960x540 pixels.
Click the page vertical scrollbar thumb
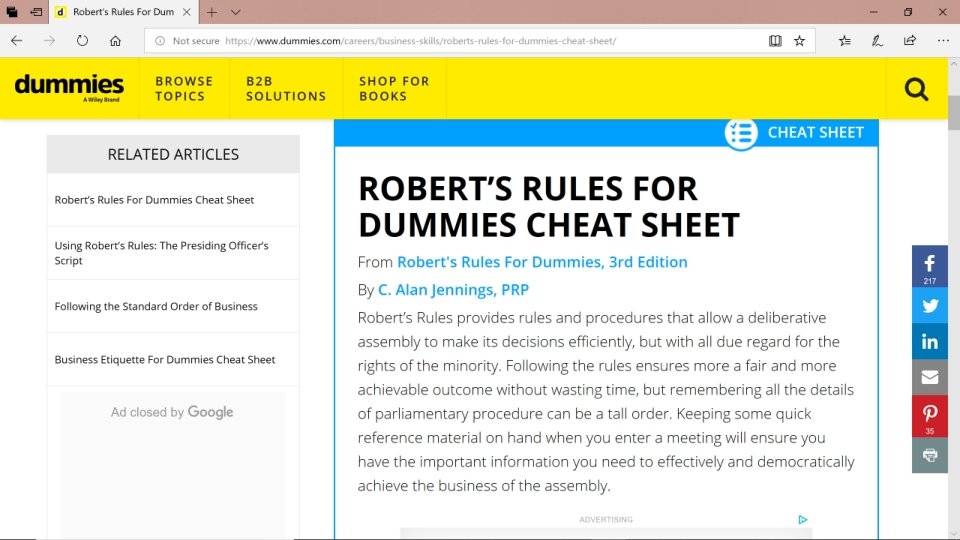[x=953, y=112]
